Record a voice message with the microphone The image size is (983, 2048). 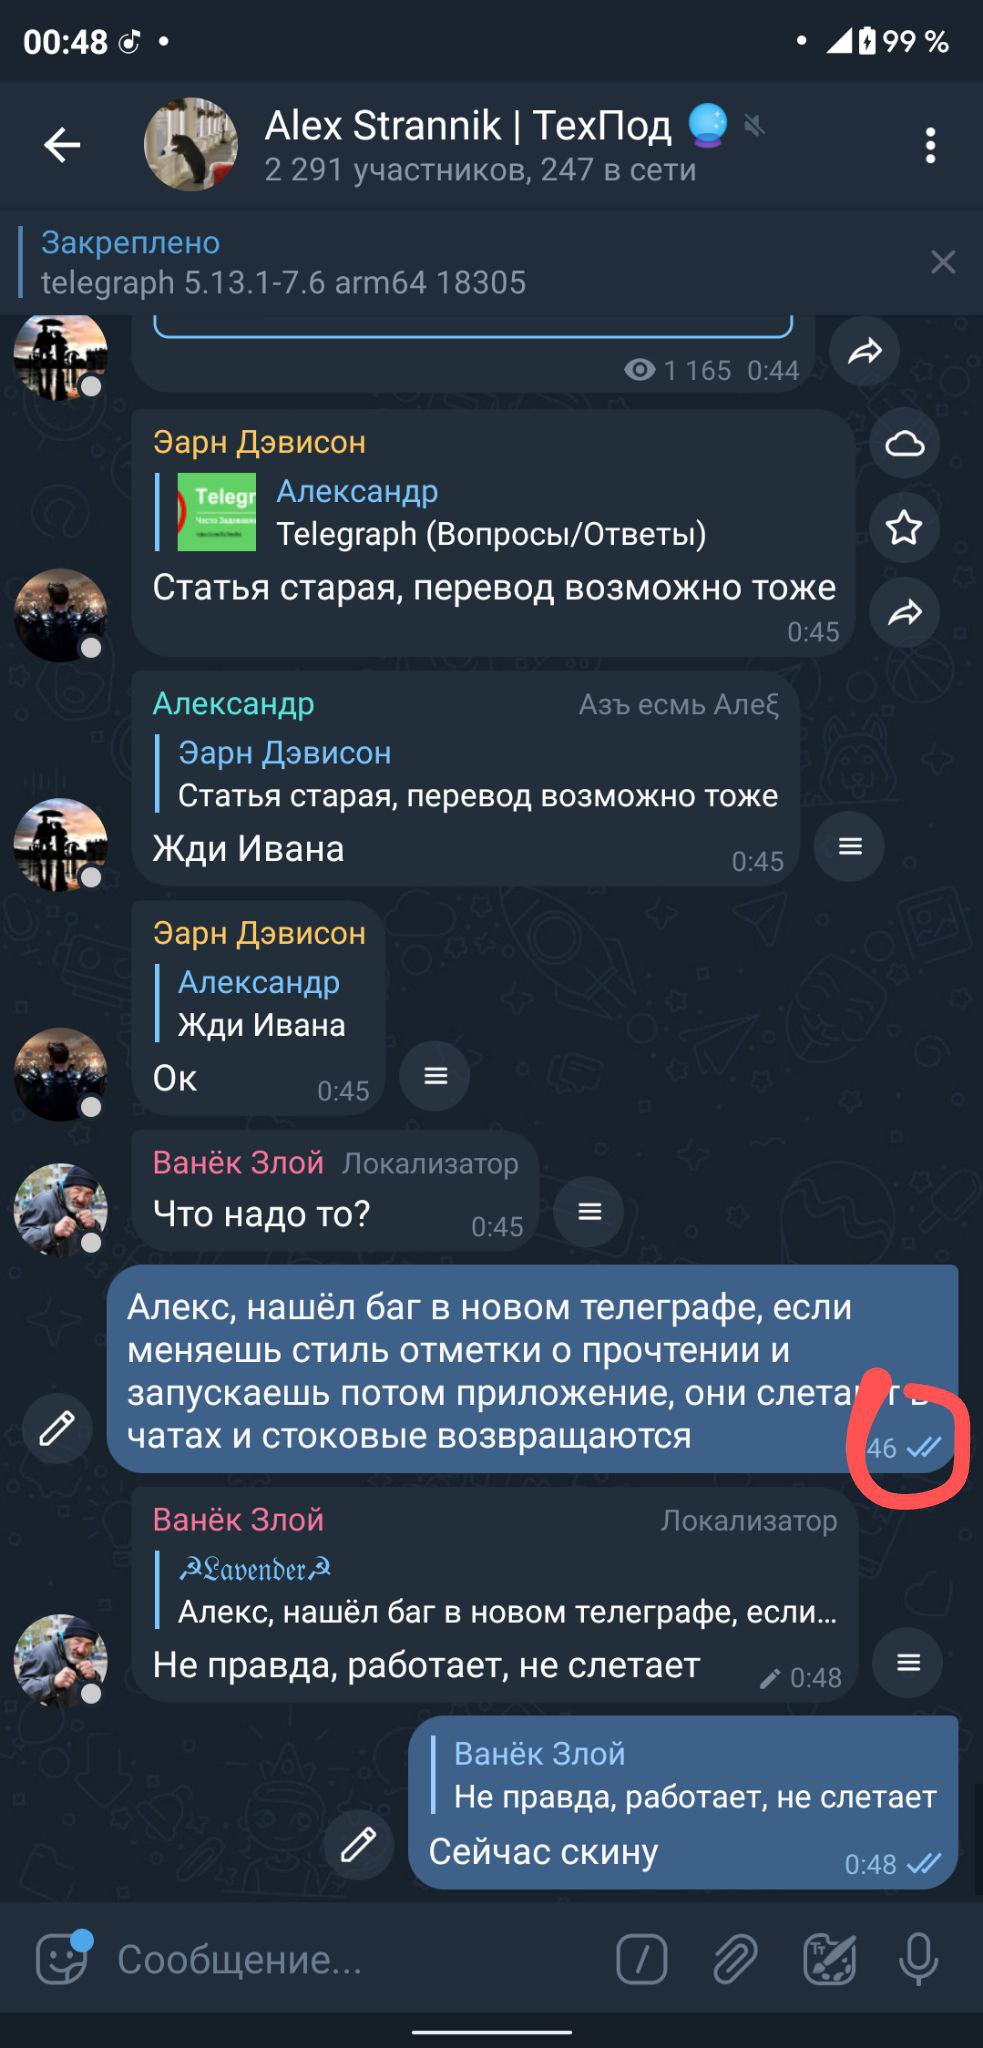coord(918,1959)
